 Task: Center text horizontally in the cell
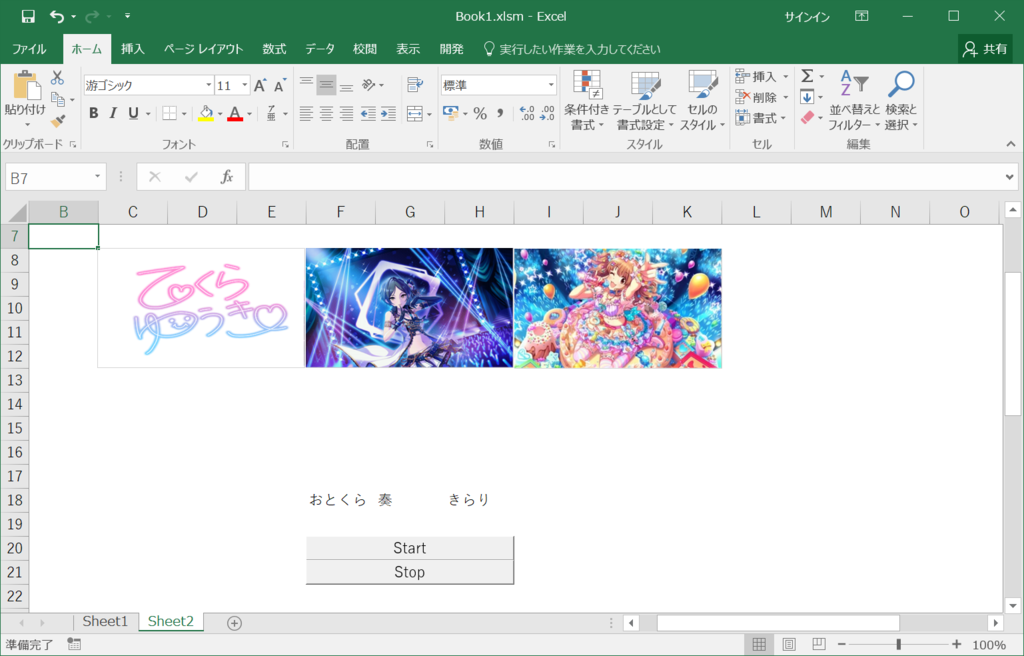[327, 114]
